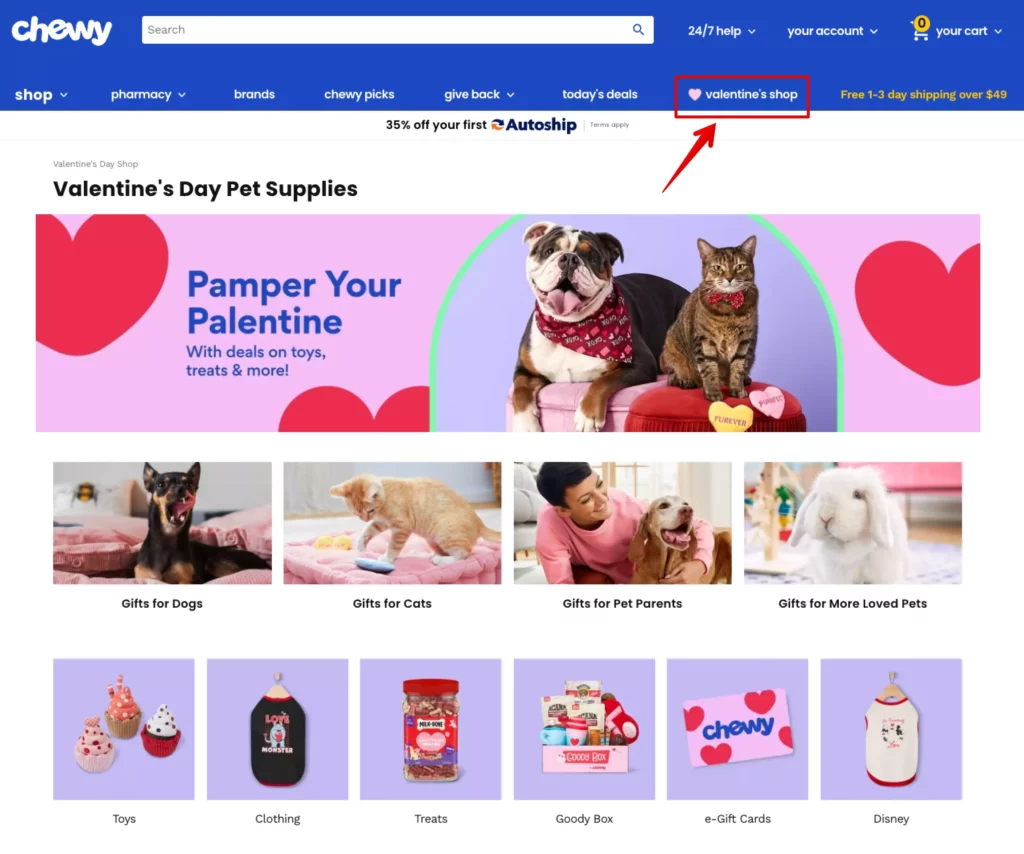This screenshot has height=854, width=1024.
Task: Click the Pamper Your Palentine banner
Action: pyautogui.click(x=507, y=323)
